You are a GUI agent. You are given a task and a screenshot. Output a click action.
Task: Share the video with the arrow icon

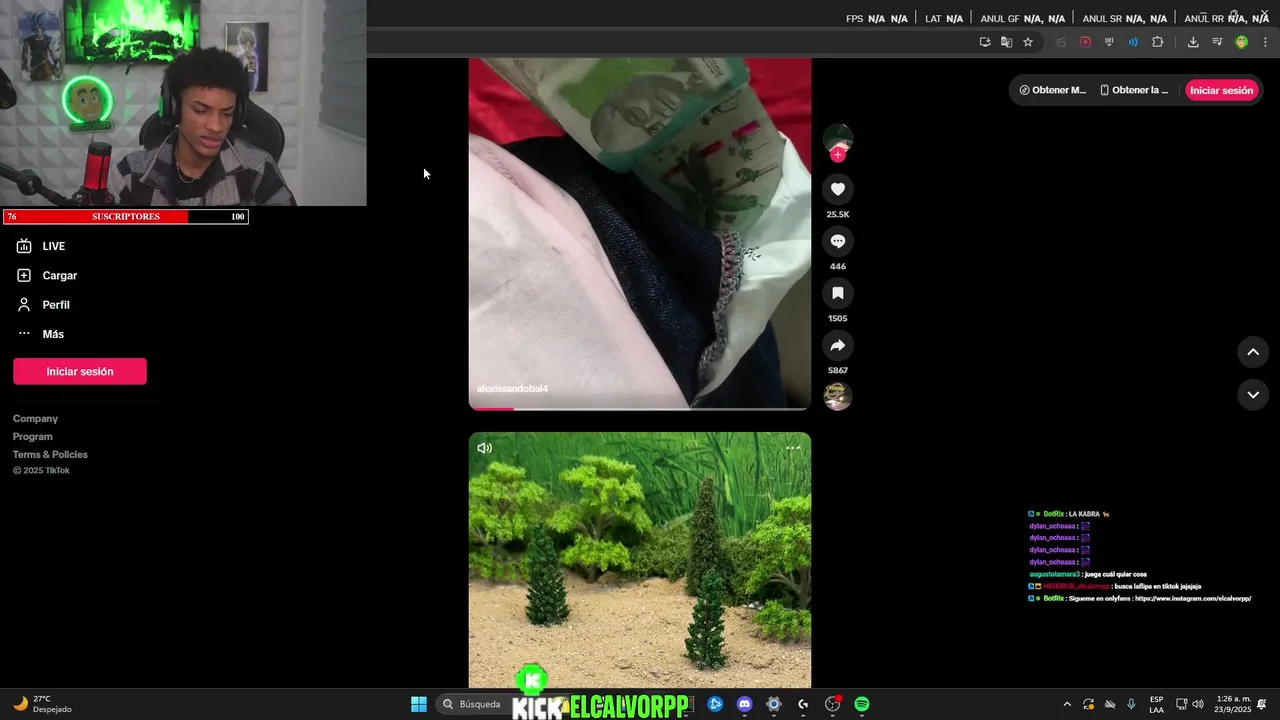point(838,345)
